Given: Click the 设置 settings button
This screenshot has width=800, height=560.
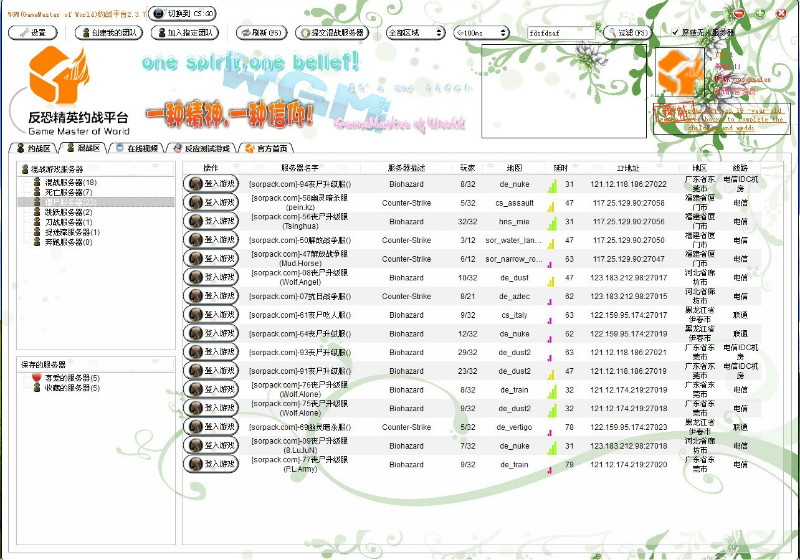Looking at the screenshot, I should pos(33,33).
